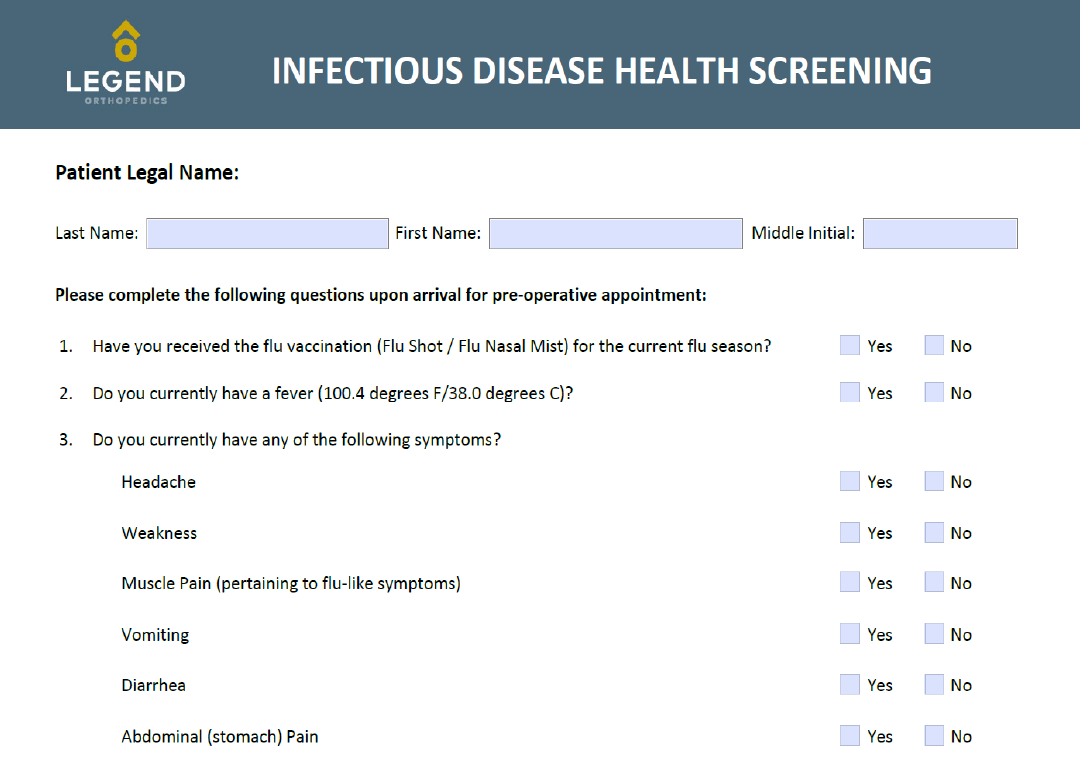This screenshot has height=768, width=1080.
Task: Click the Last Name input field
Action: click(267, 233)
